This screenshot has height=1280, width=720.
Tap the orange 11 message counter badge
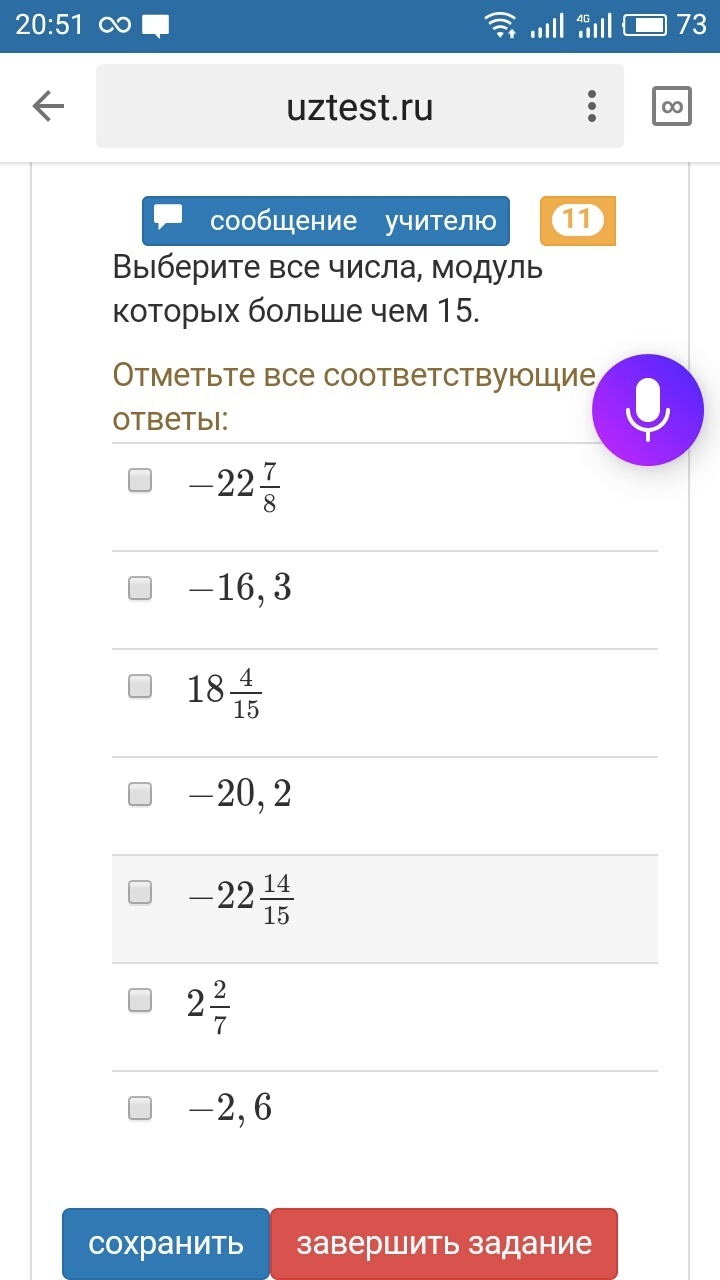click(577, 221)
